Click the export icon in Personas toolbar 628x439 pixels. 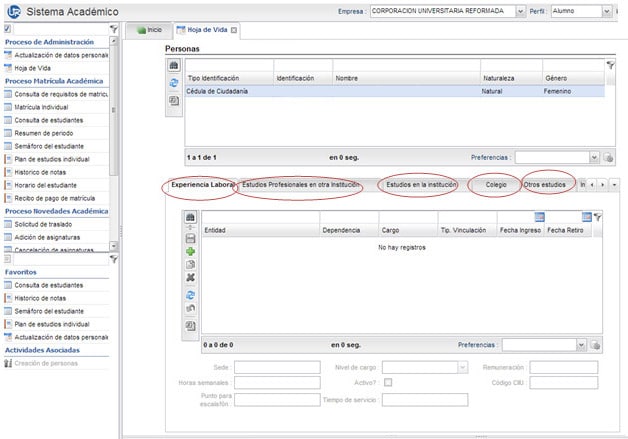coord(174,101)
